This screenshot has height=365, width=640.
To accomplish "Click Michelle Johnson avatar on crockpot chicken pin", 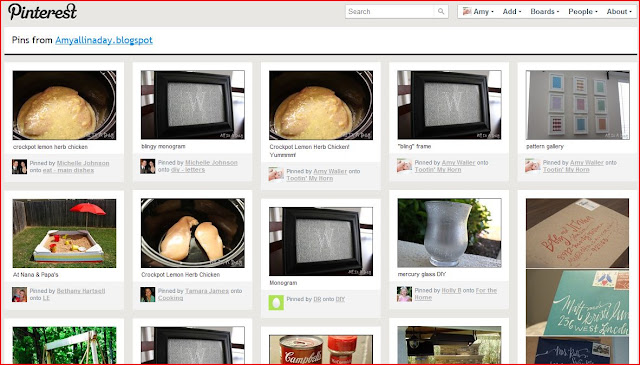I will coord(20,167).
